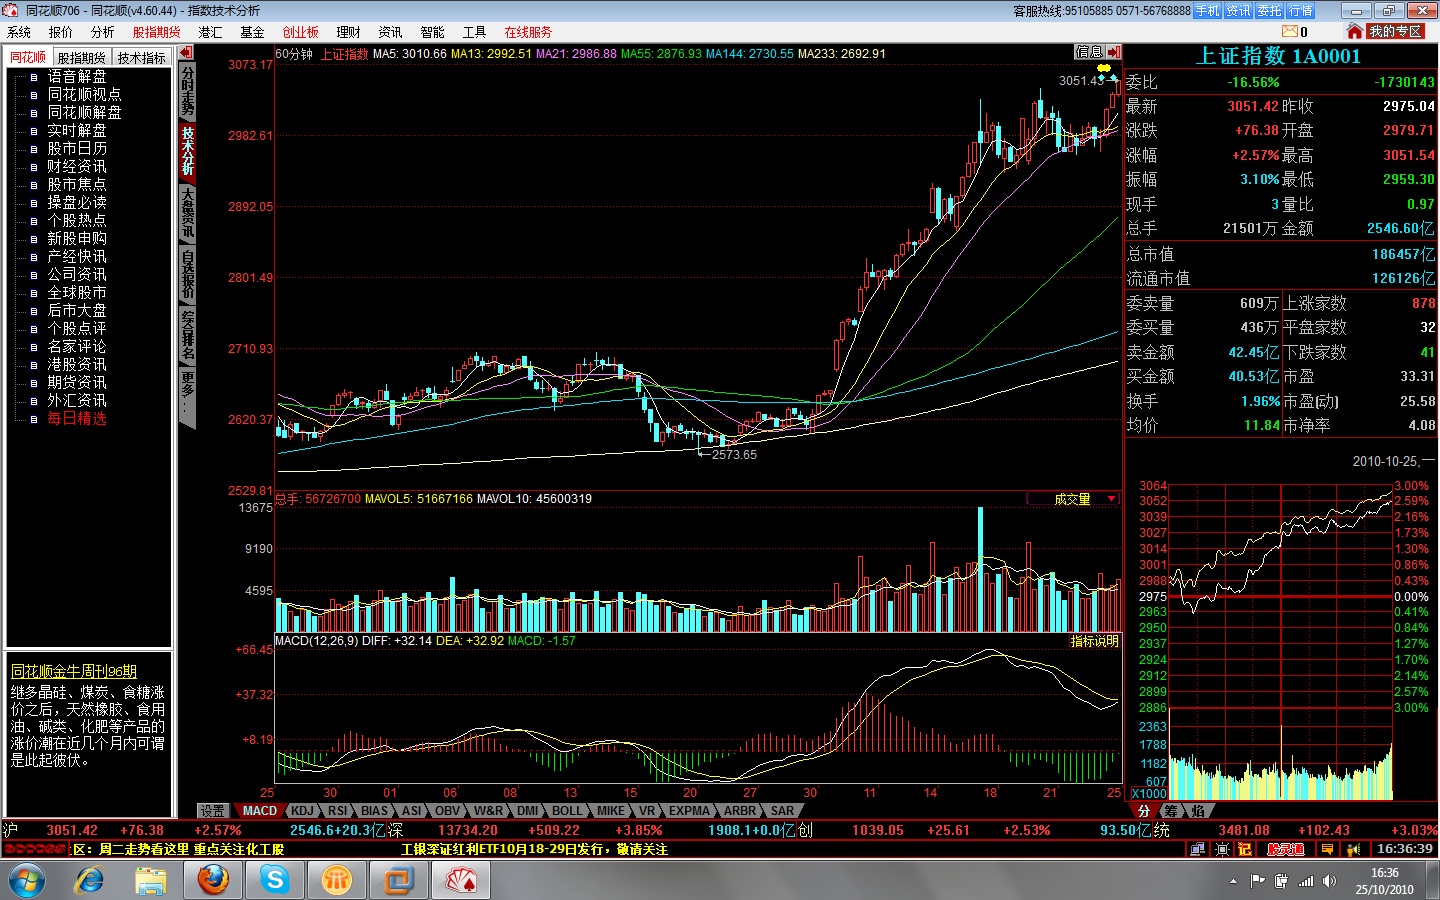Viewport: 1440px width, 900px height.
Task: Open the 股灵通 status bar item
Action: click(x=1286, y=849)
